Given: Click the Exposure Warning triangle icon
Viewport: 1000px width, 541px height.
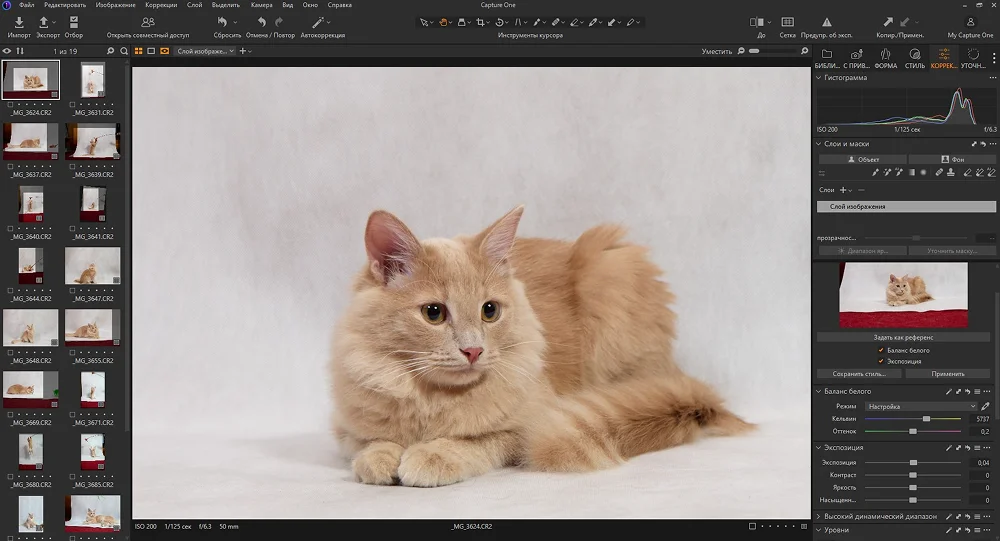Looking at the screenshot, I should [x=826, y=22].
